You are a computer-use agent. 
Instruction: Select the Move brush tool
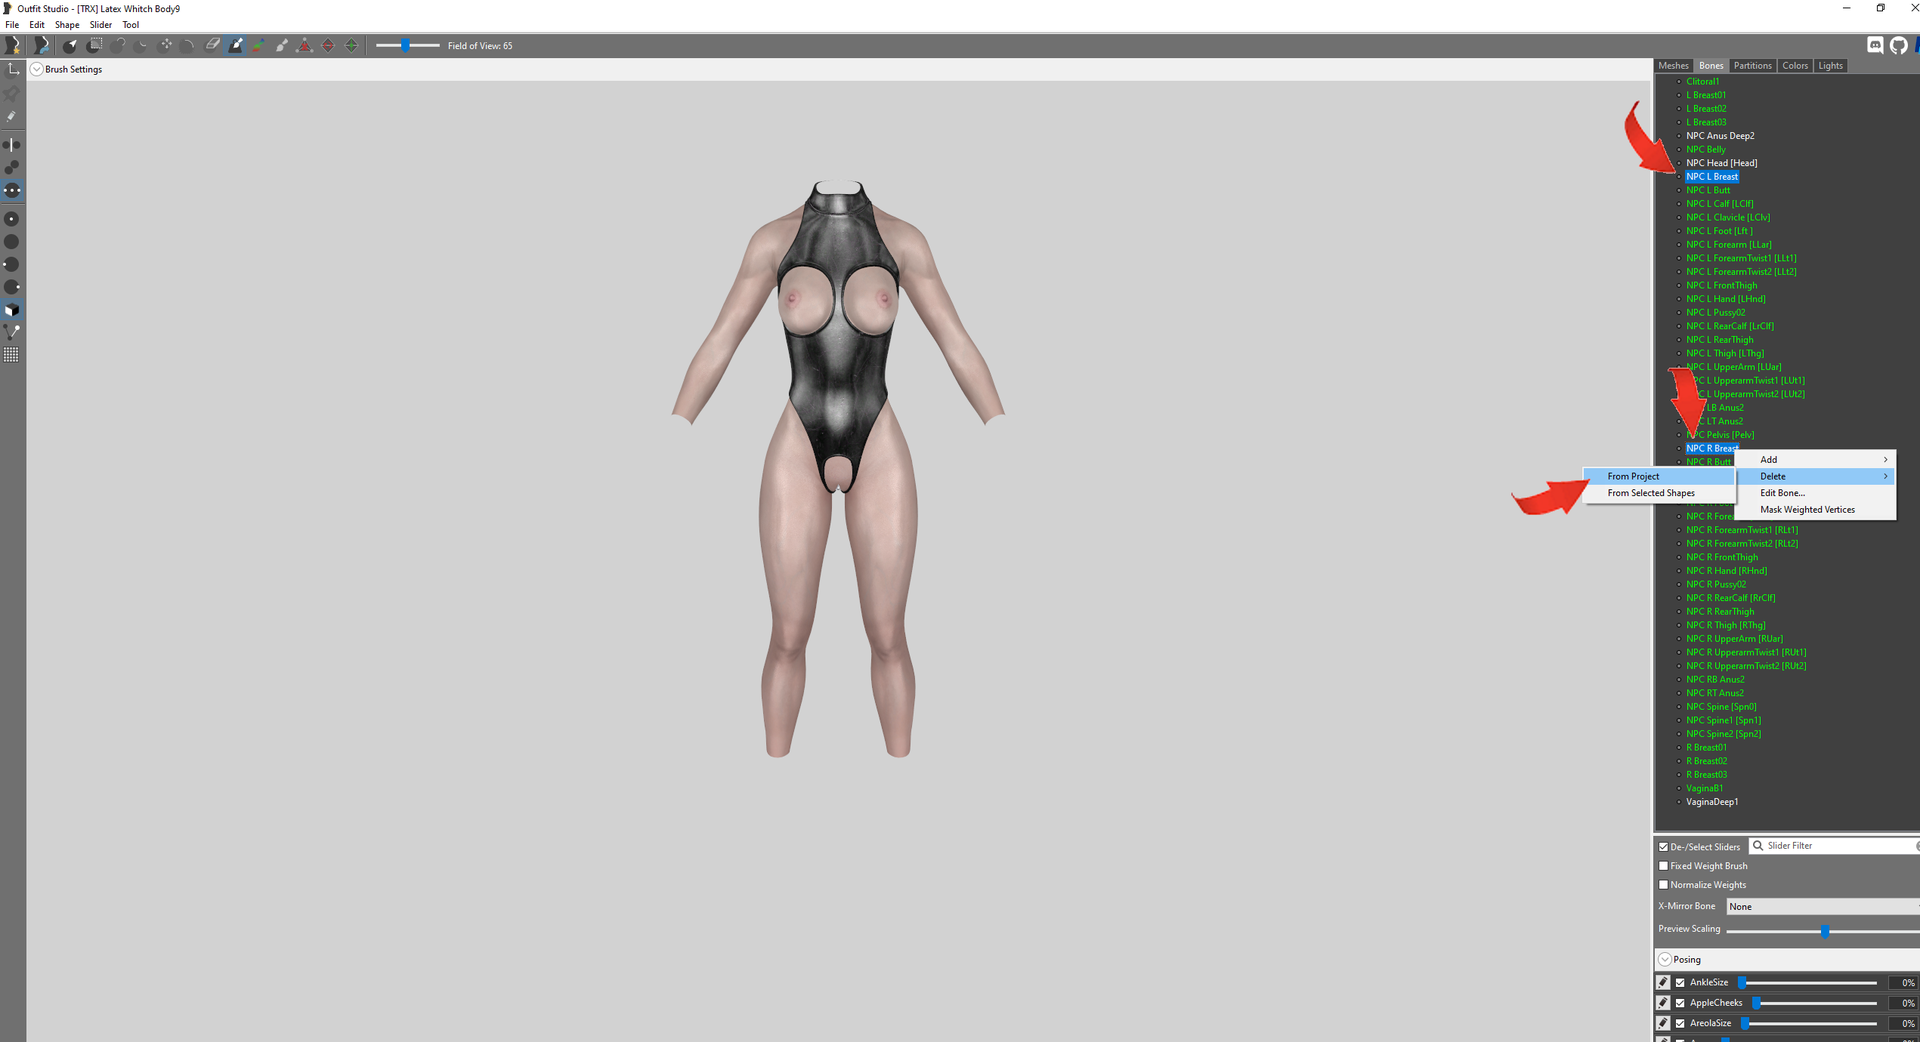click(x=166, y=45)
